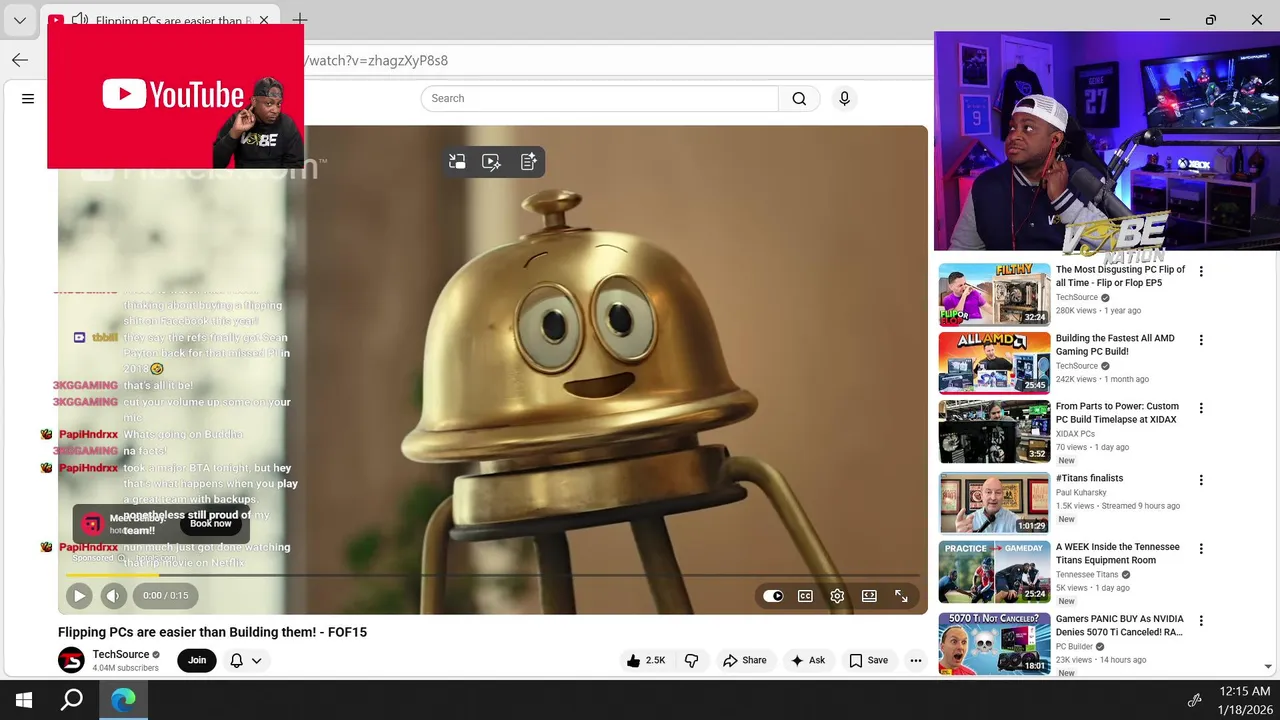Click 'XIDAX PCs' channel name

pyautogui.click(x=1075, y=434)
